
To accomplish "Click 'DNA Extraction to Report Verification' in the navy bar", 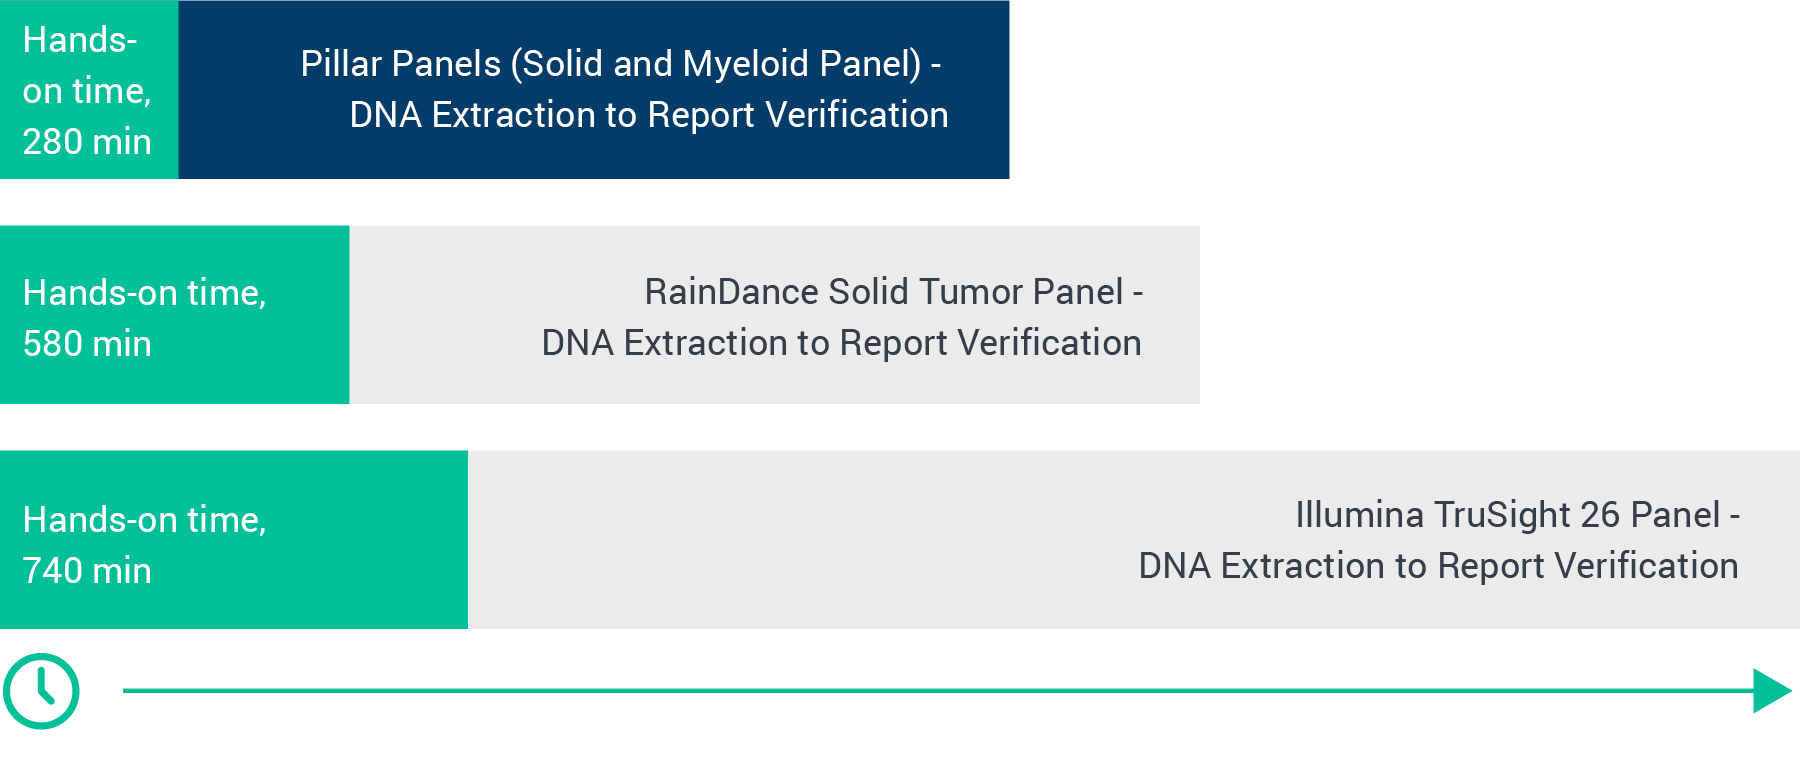I will (648, 115).
